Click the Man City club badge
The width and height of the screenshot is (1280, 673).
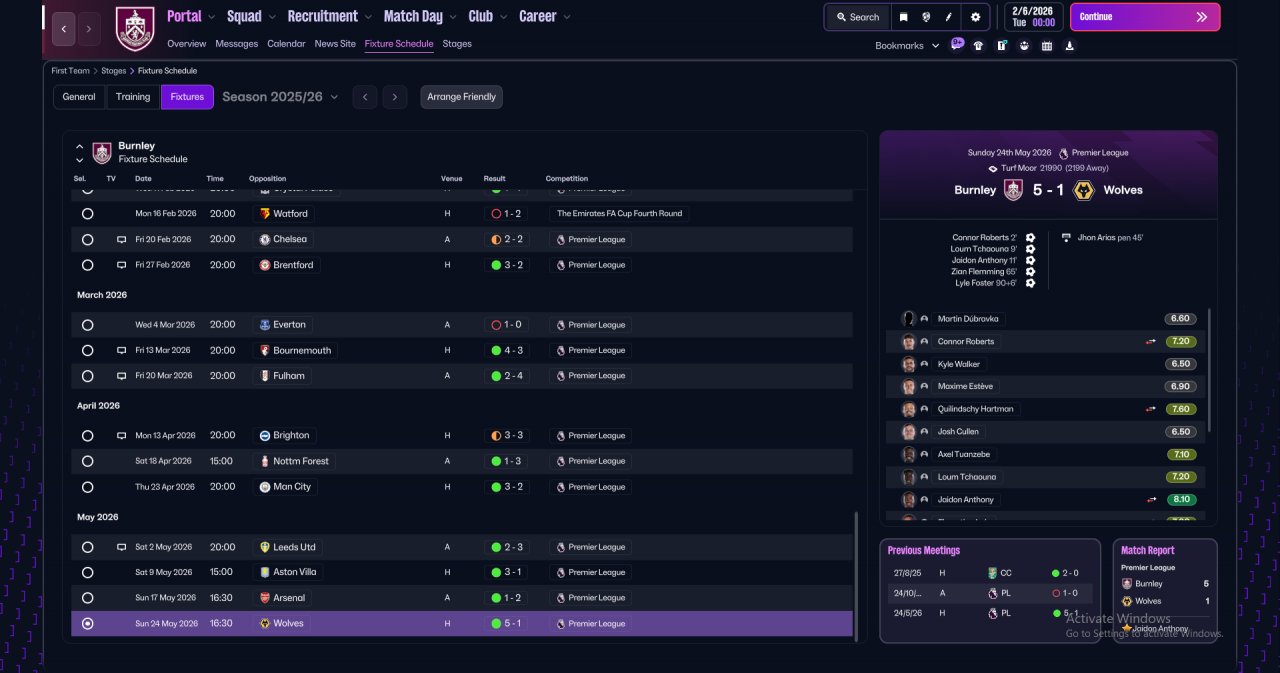264,487
